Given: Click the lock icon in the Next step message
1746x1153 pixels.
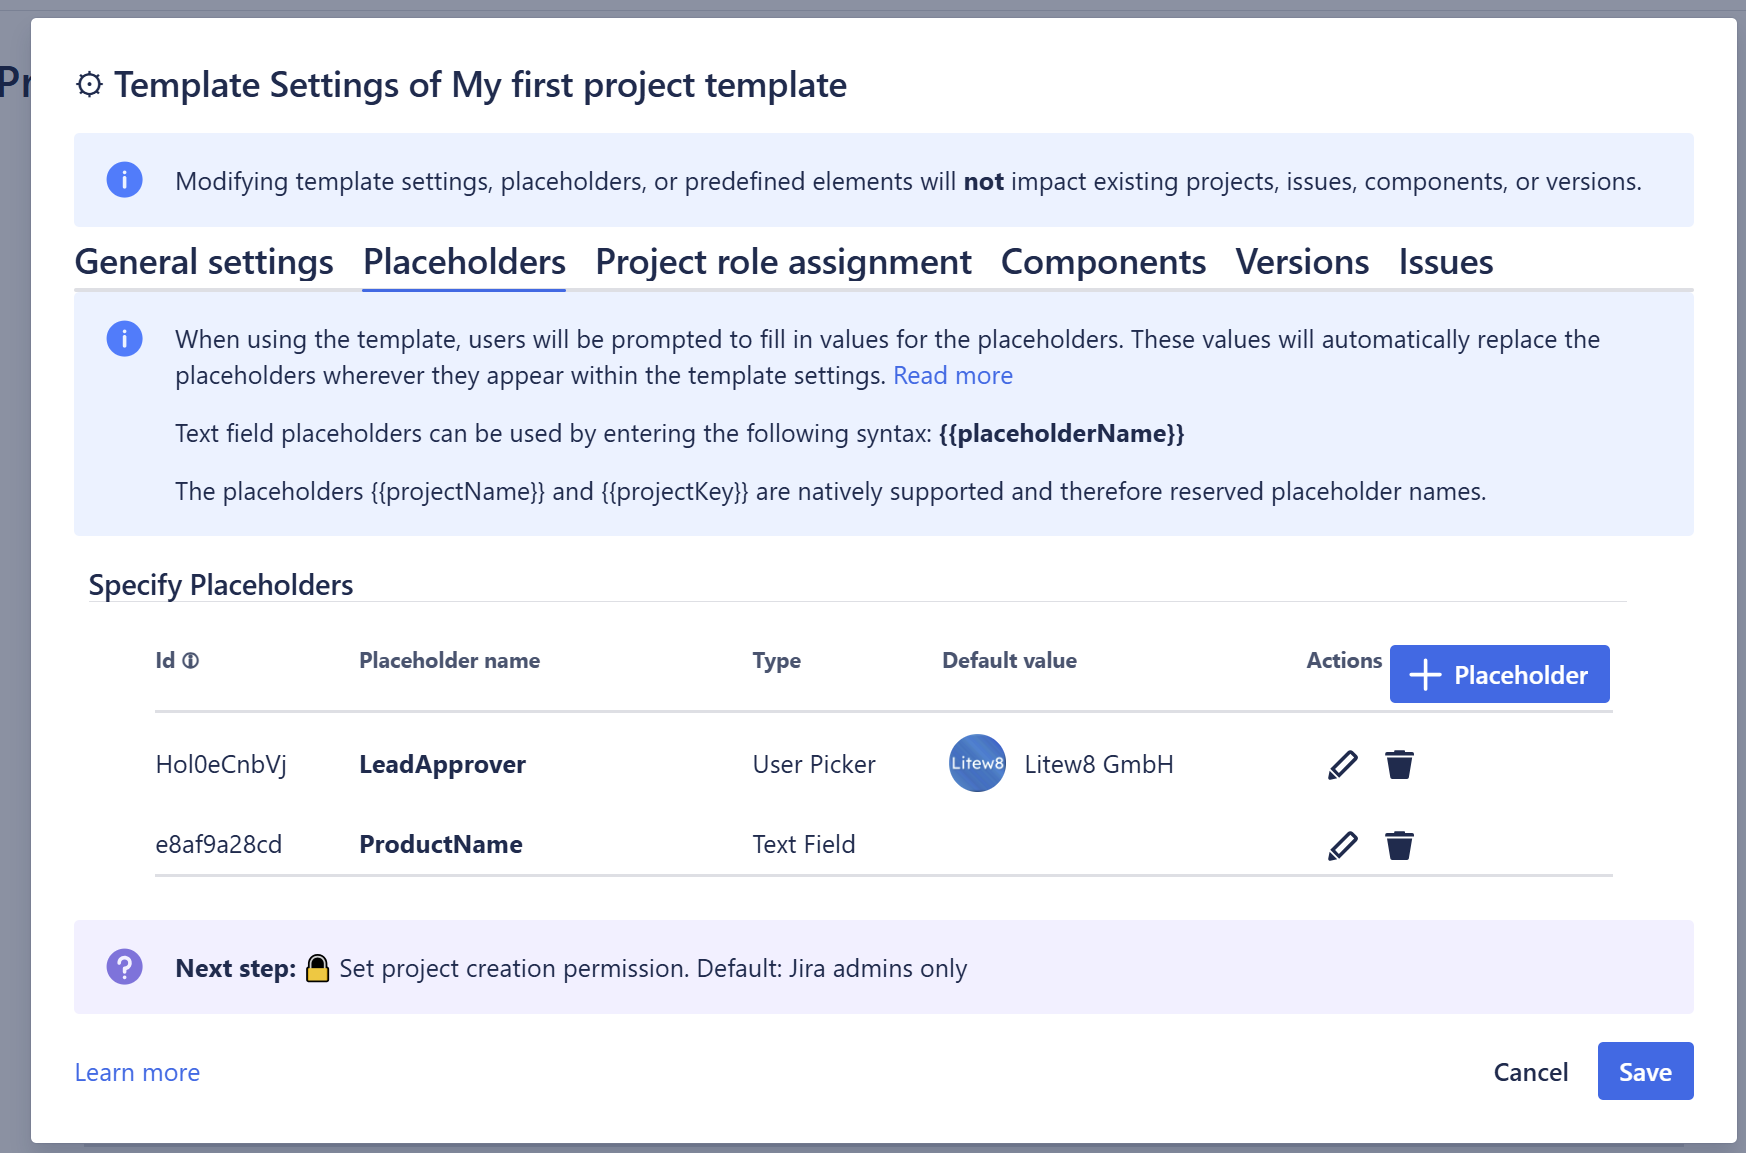Looking at the screenshot, I should click(318, 967).
